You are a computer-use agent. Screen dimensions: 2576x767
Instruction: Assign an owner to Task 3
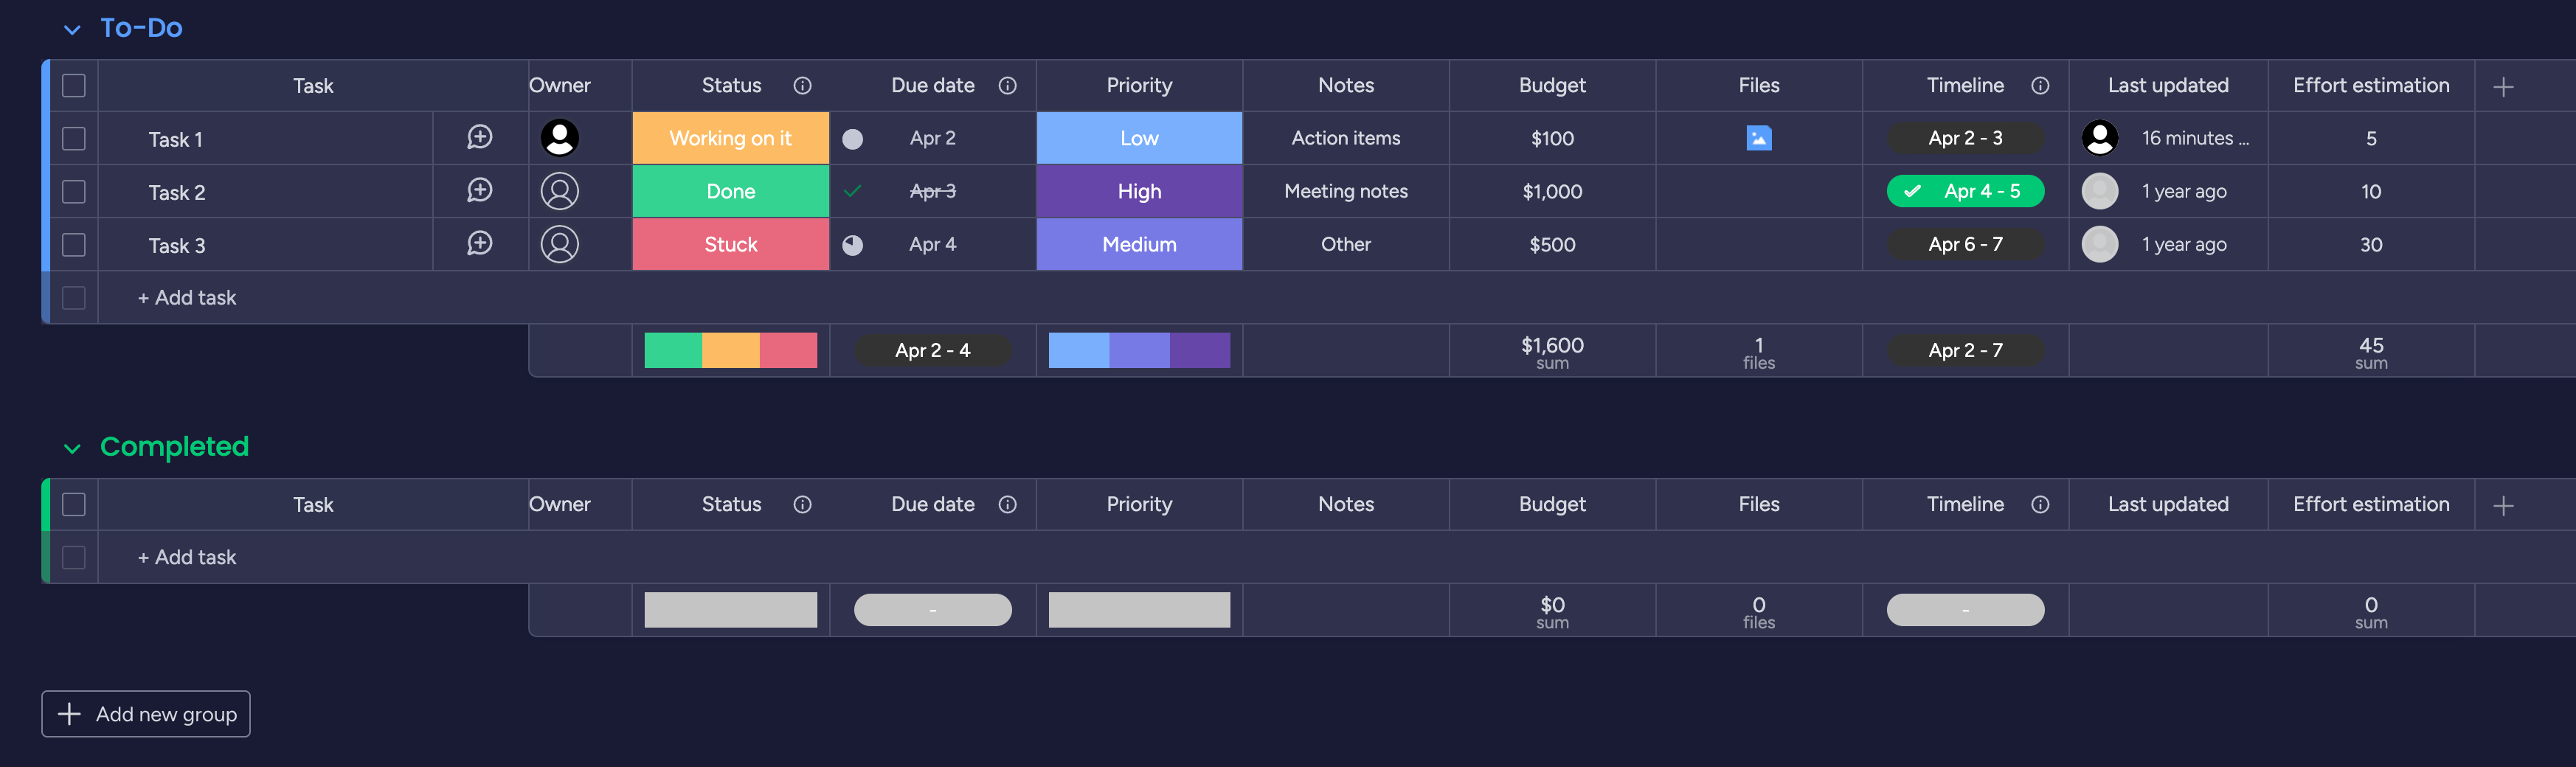[x=560, y=244]
